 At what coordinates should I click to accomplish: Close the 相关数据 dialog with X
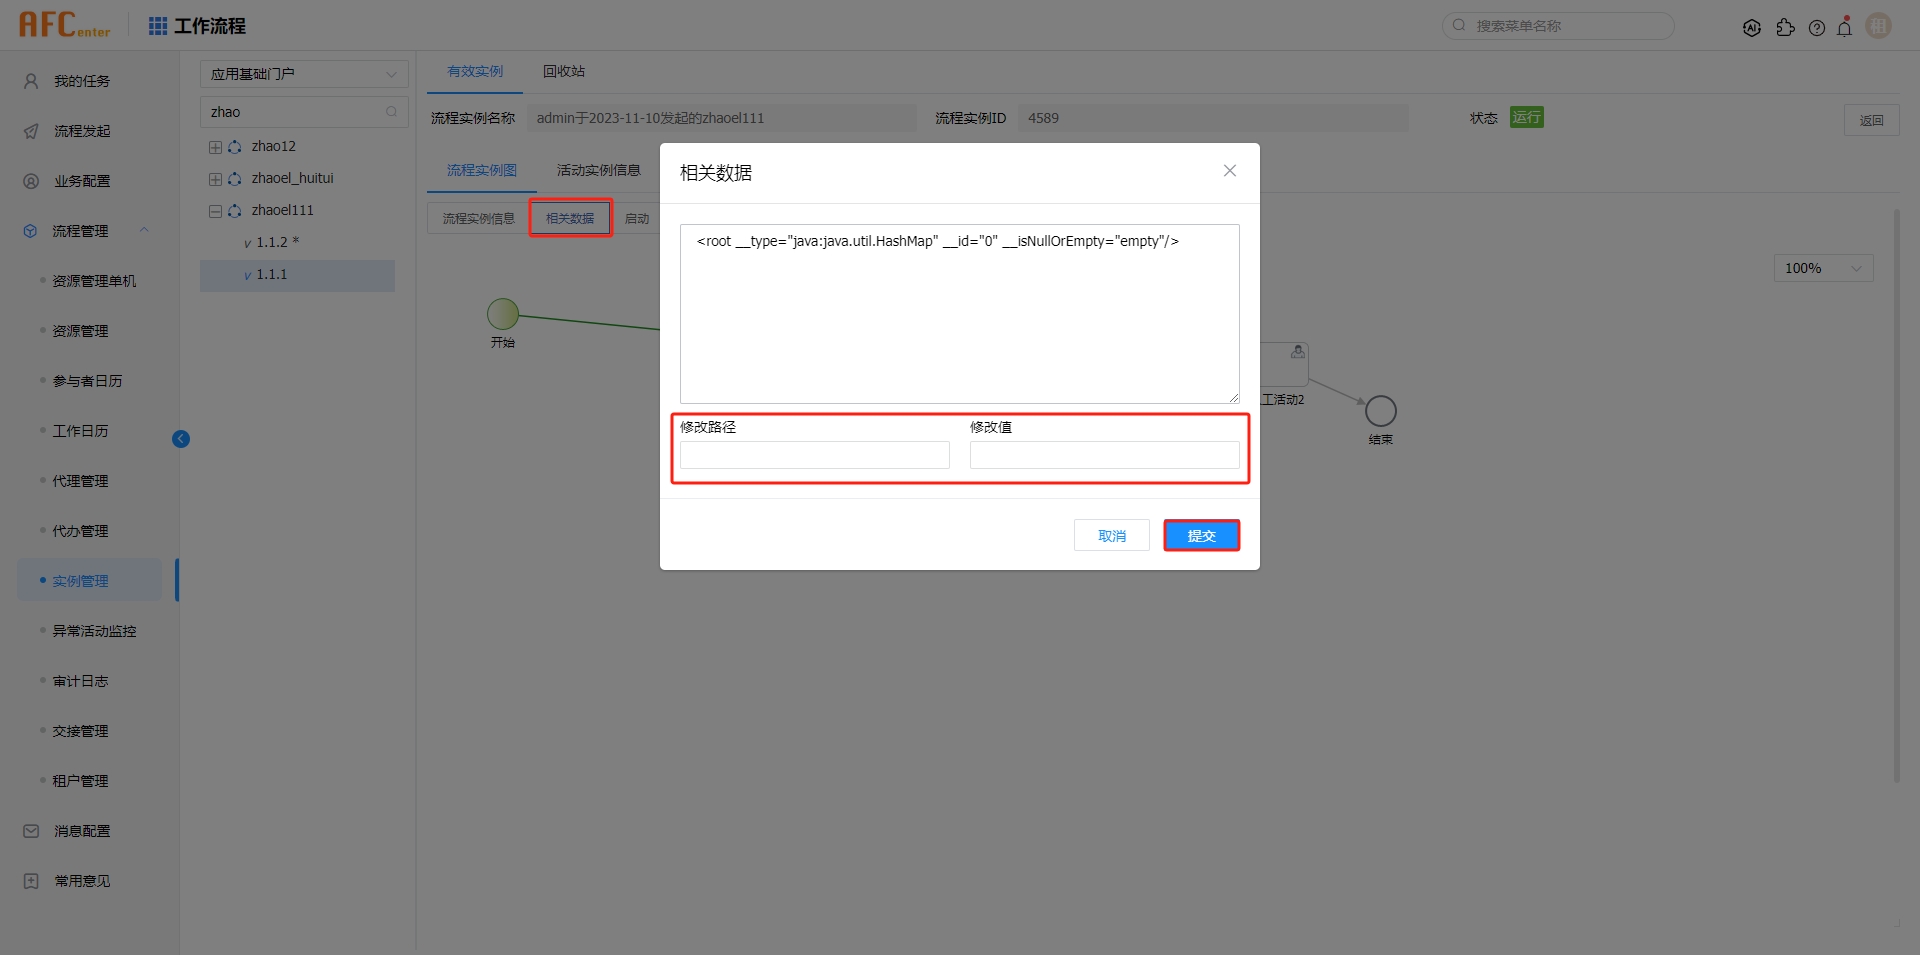[x=1230, y=171]
